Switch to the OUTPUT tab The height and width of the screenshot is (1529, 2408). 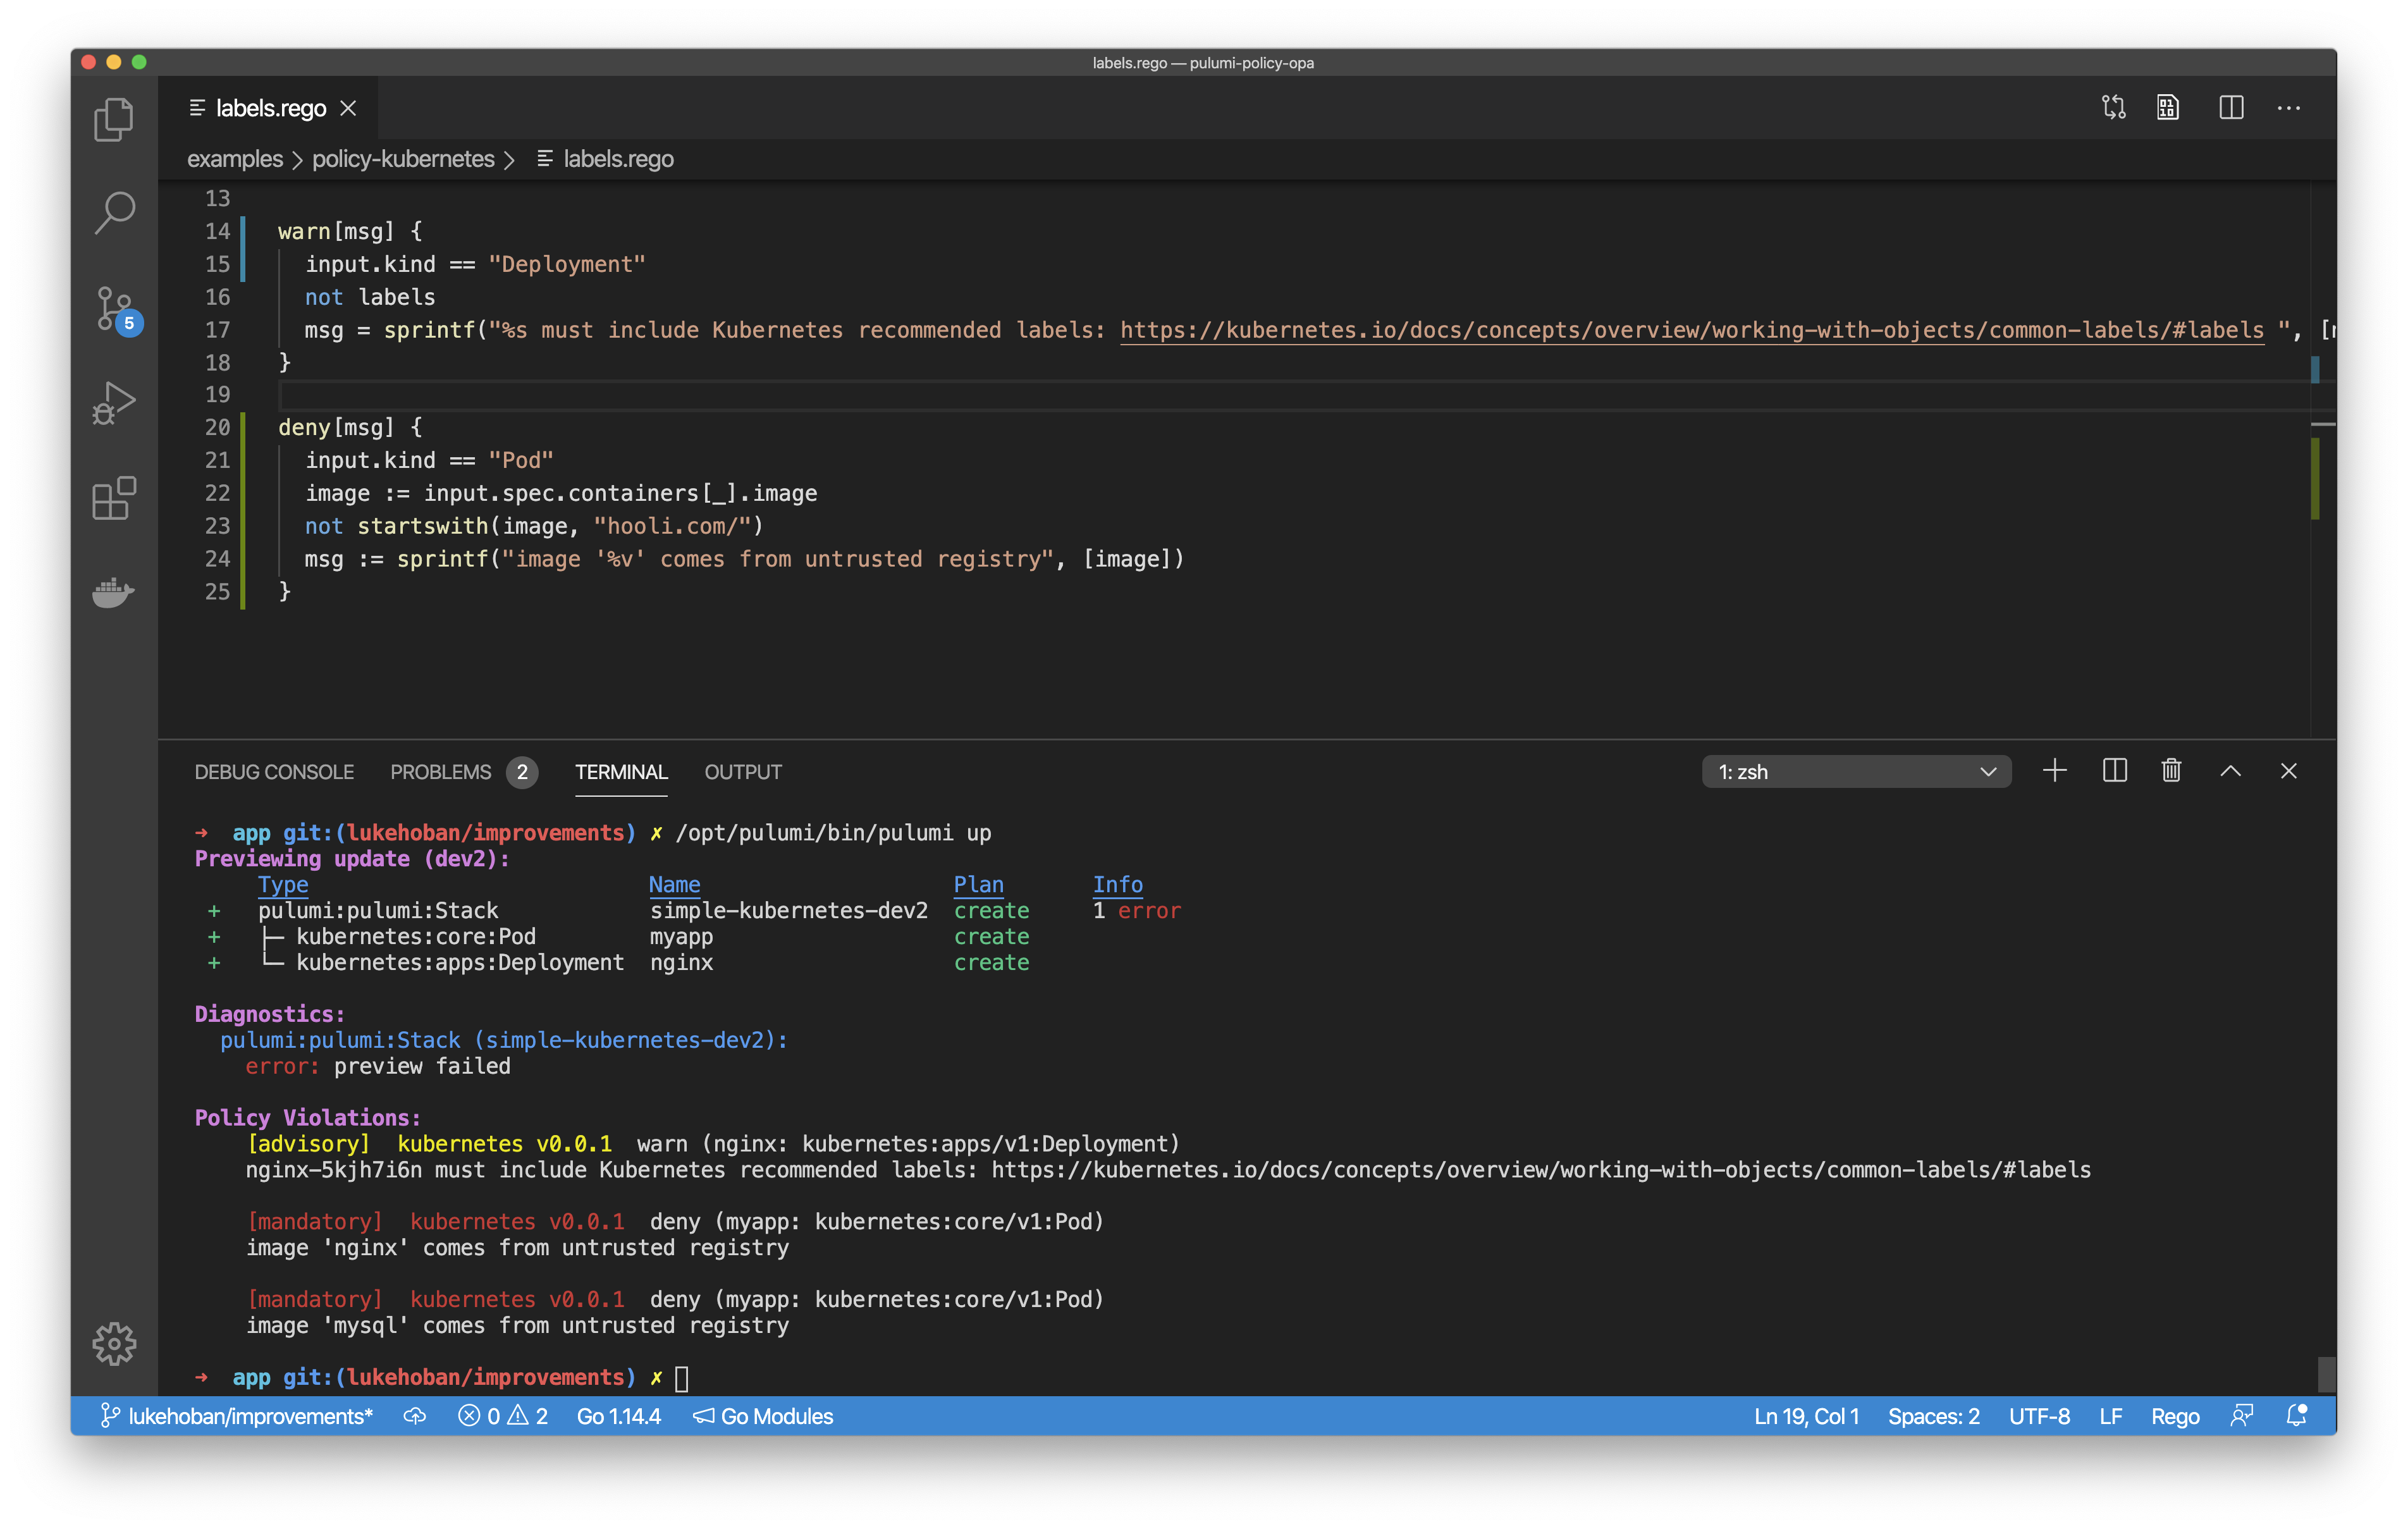(x=743, y=772)
